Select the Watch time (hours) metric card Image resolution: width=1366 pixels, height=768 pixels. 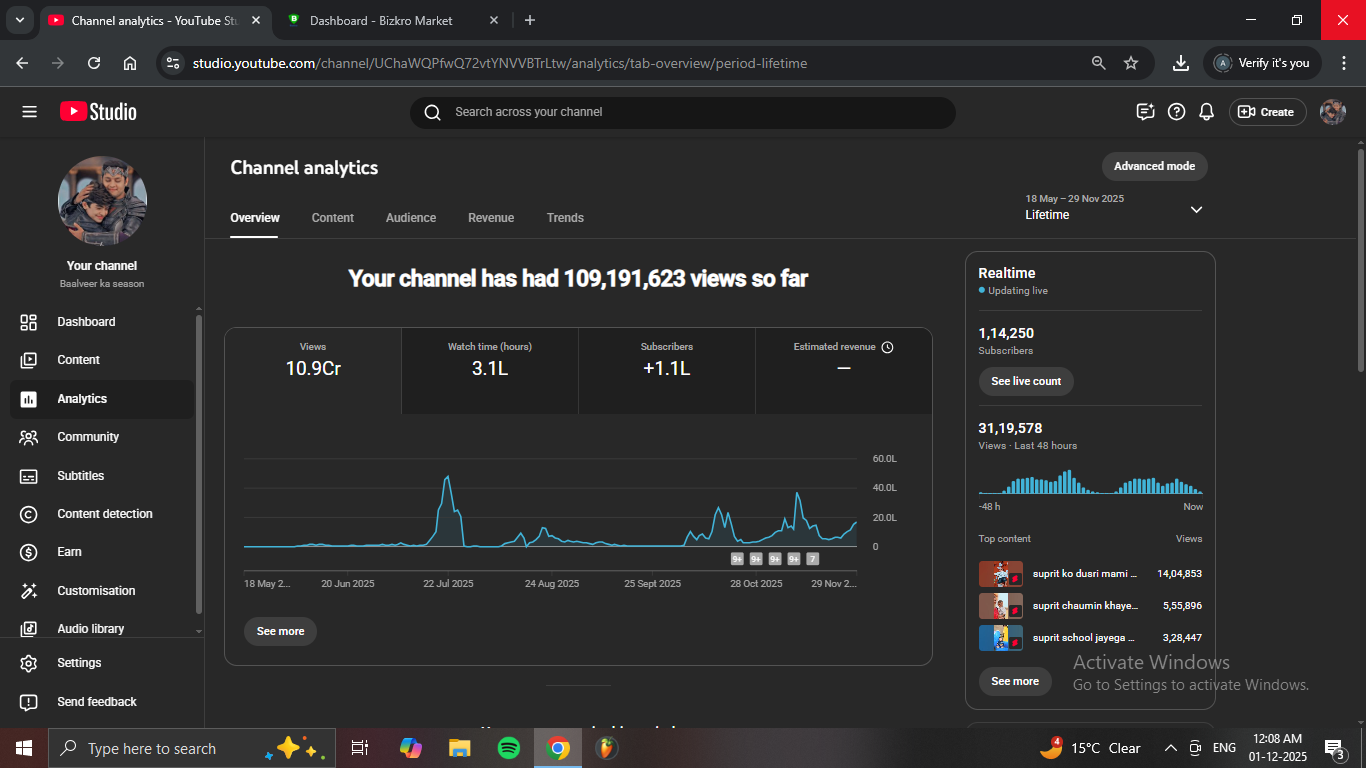490,370
